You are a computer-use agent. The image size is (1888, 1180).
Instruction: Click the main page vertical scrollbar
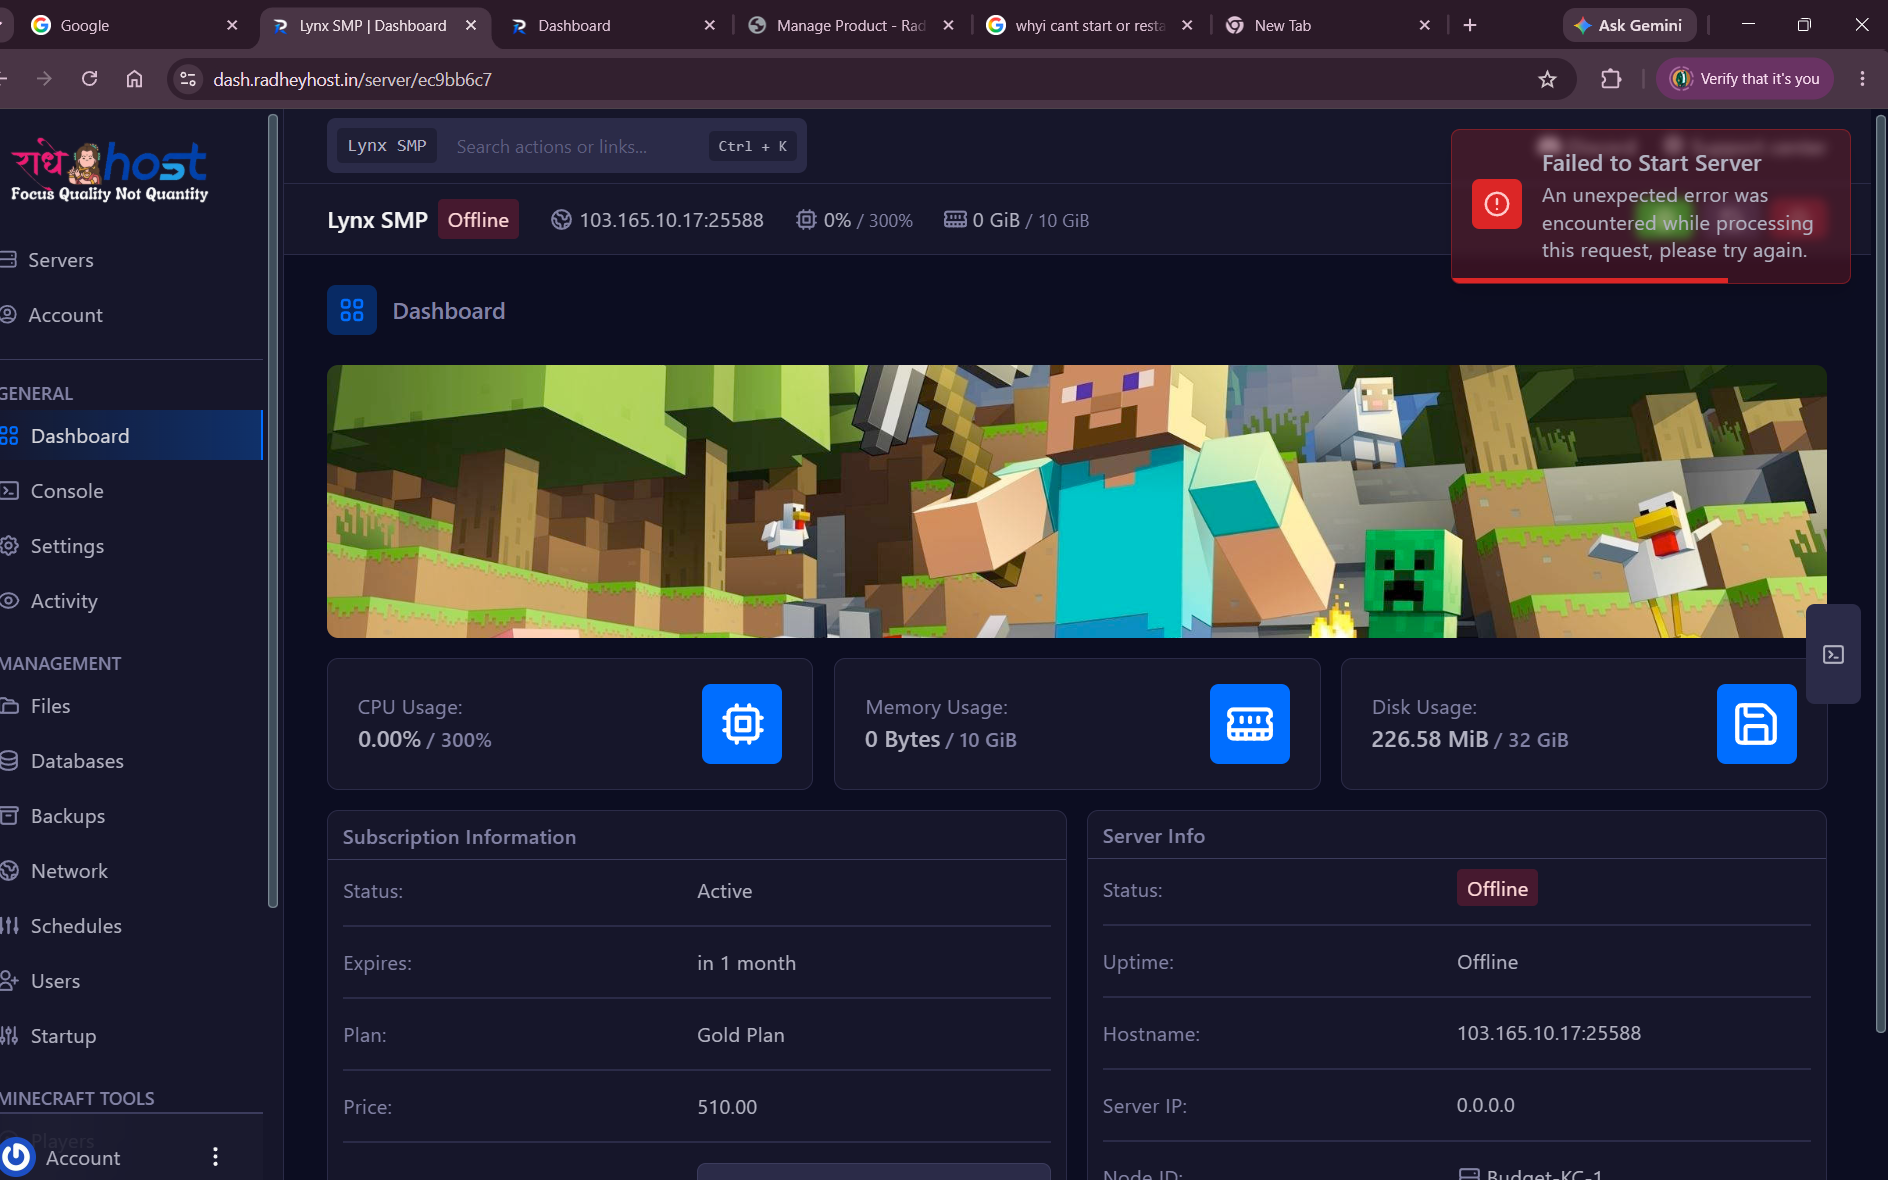pyautogui.click(x=1880, y=575)
